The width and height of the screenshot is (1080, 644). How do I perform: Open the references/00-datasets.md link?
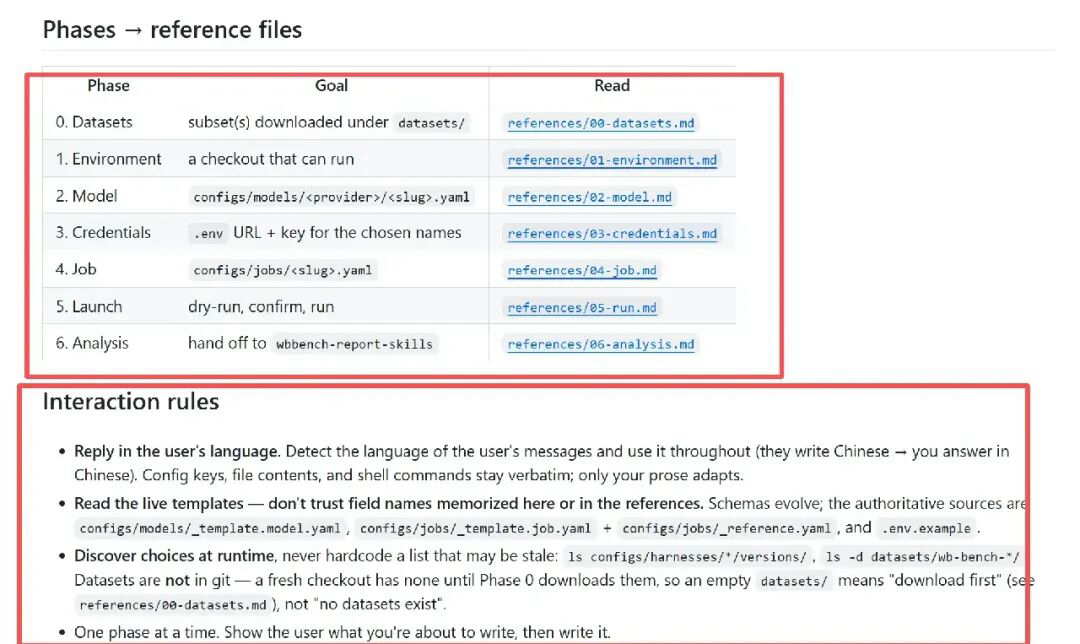point(601,123)
